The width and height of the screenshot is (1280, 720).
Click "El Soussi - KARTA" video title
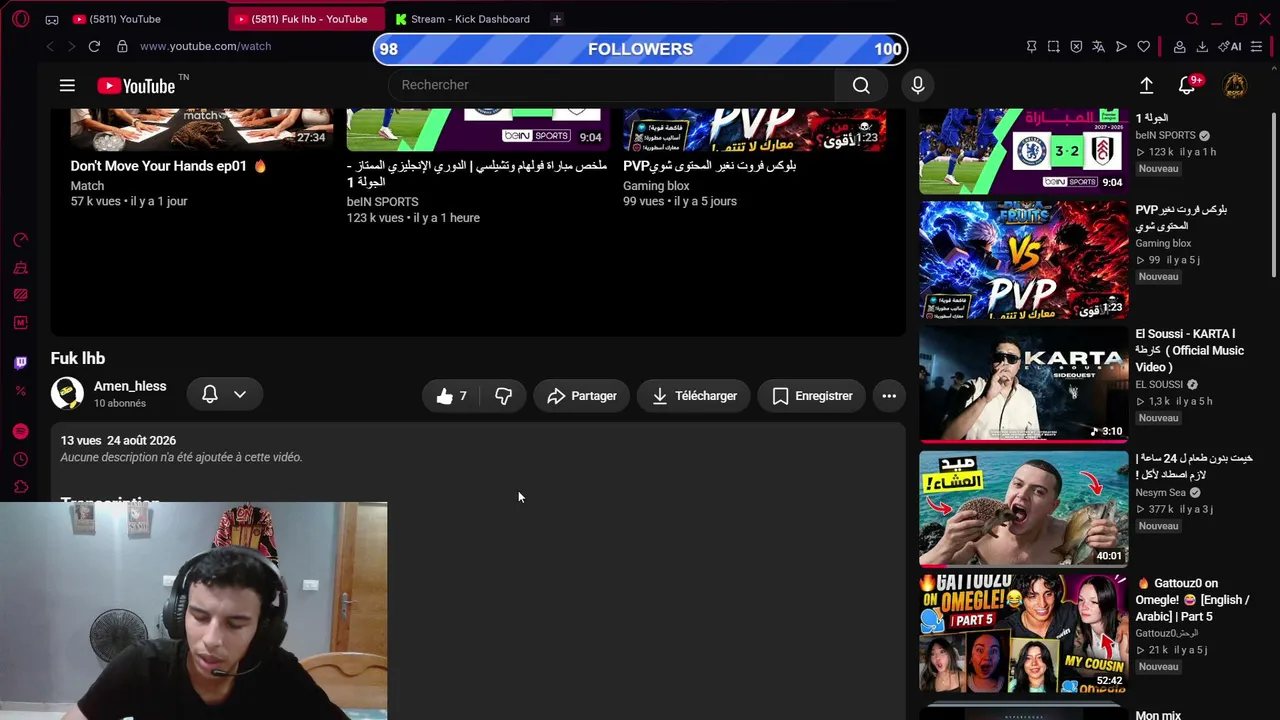tap(1190, 350)
